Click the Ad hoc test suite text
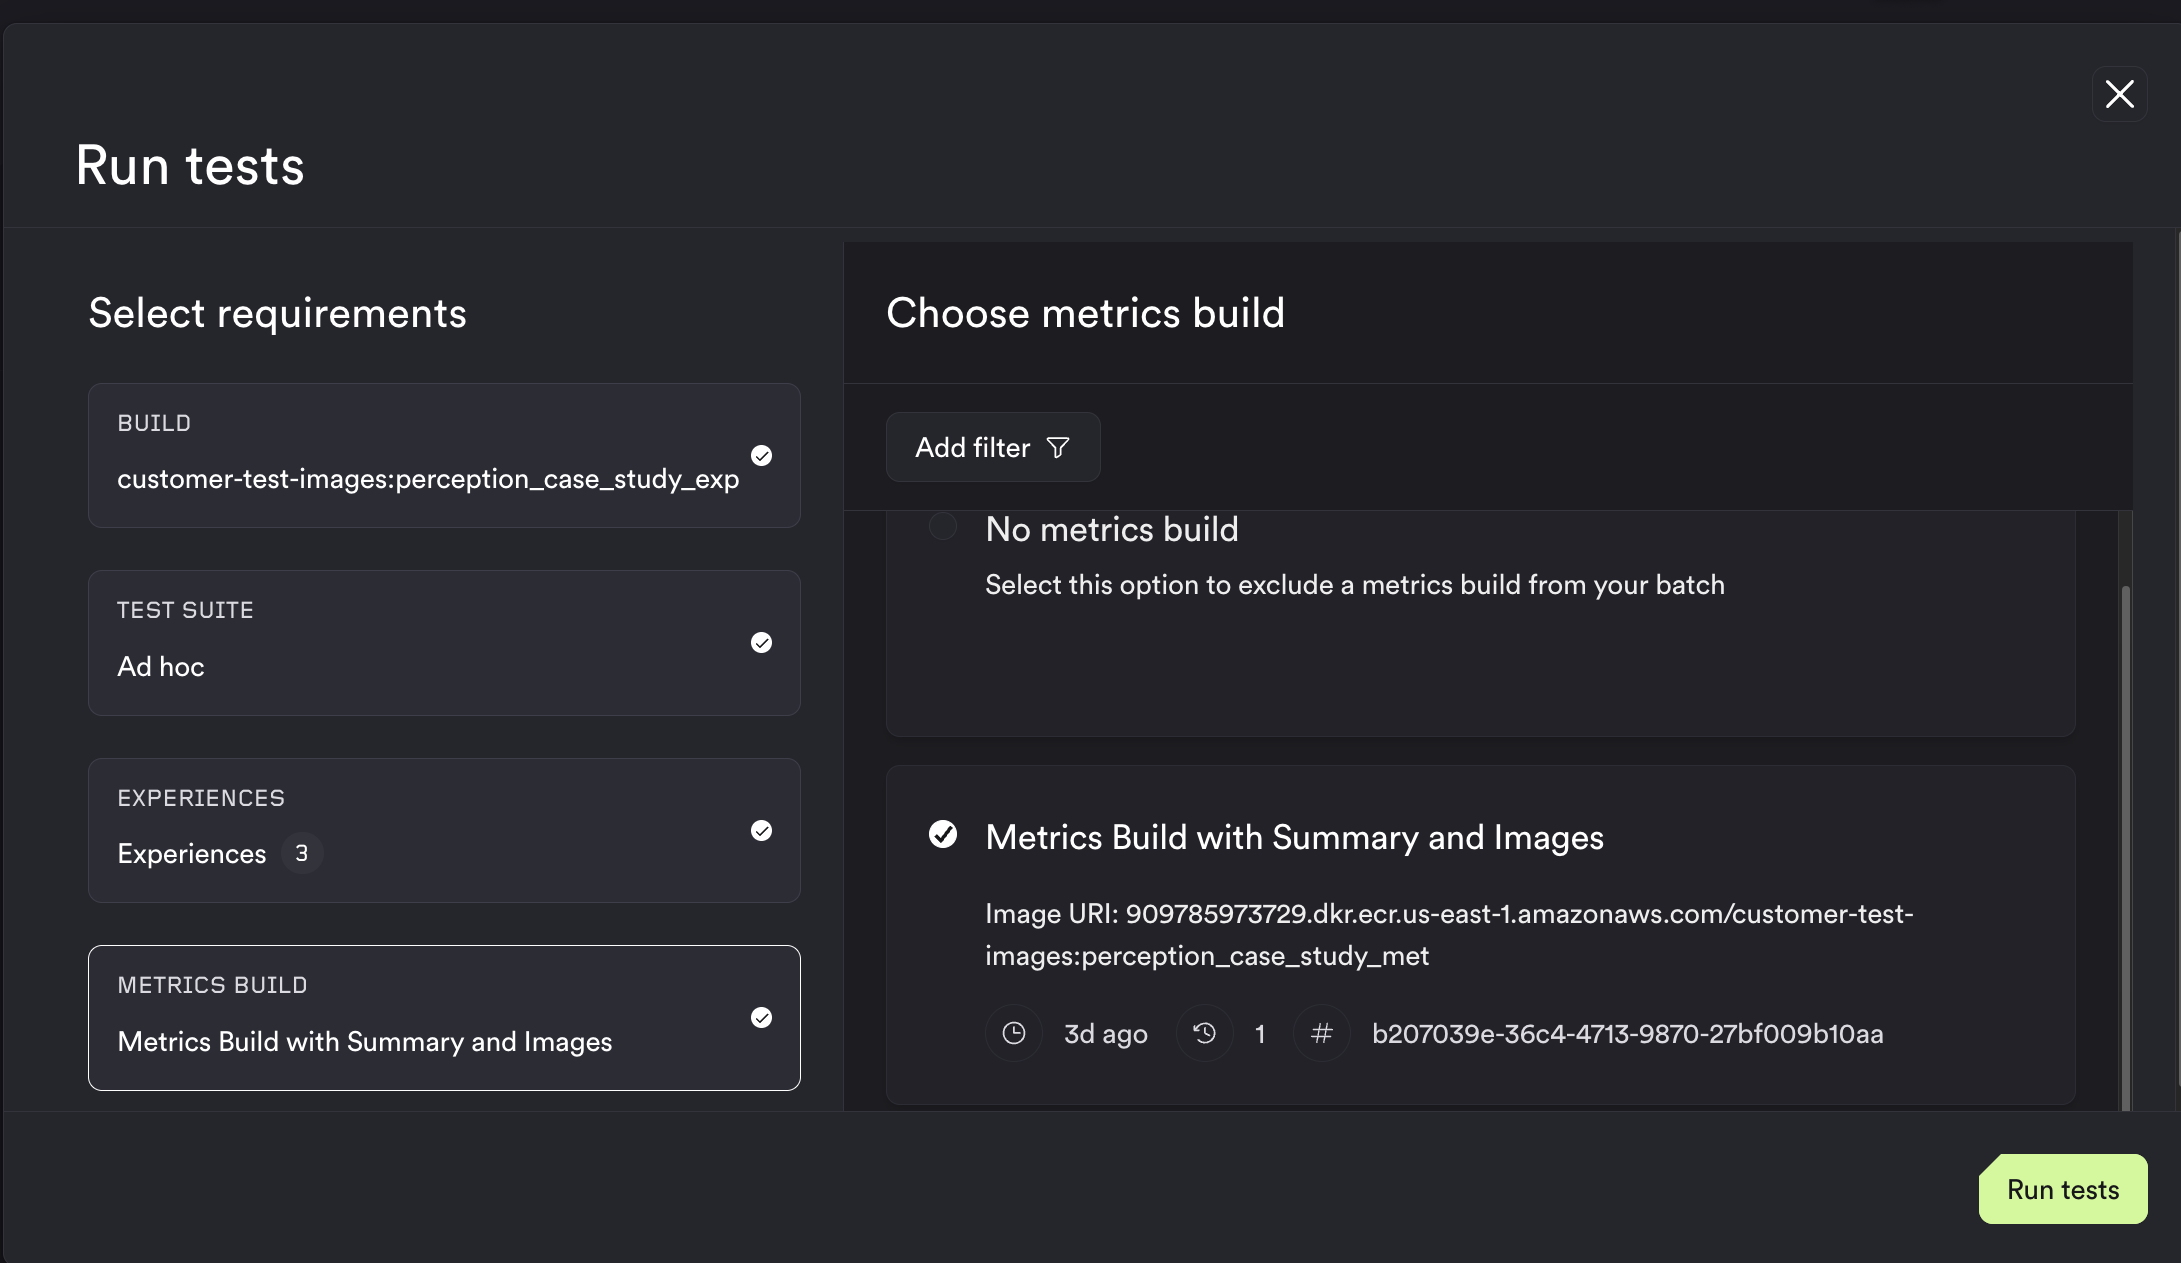2181x1263 pixels. pos(160,666)
